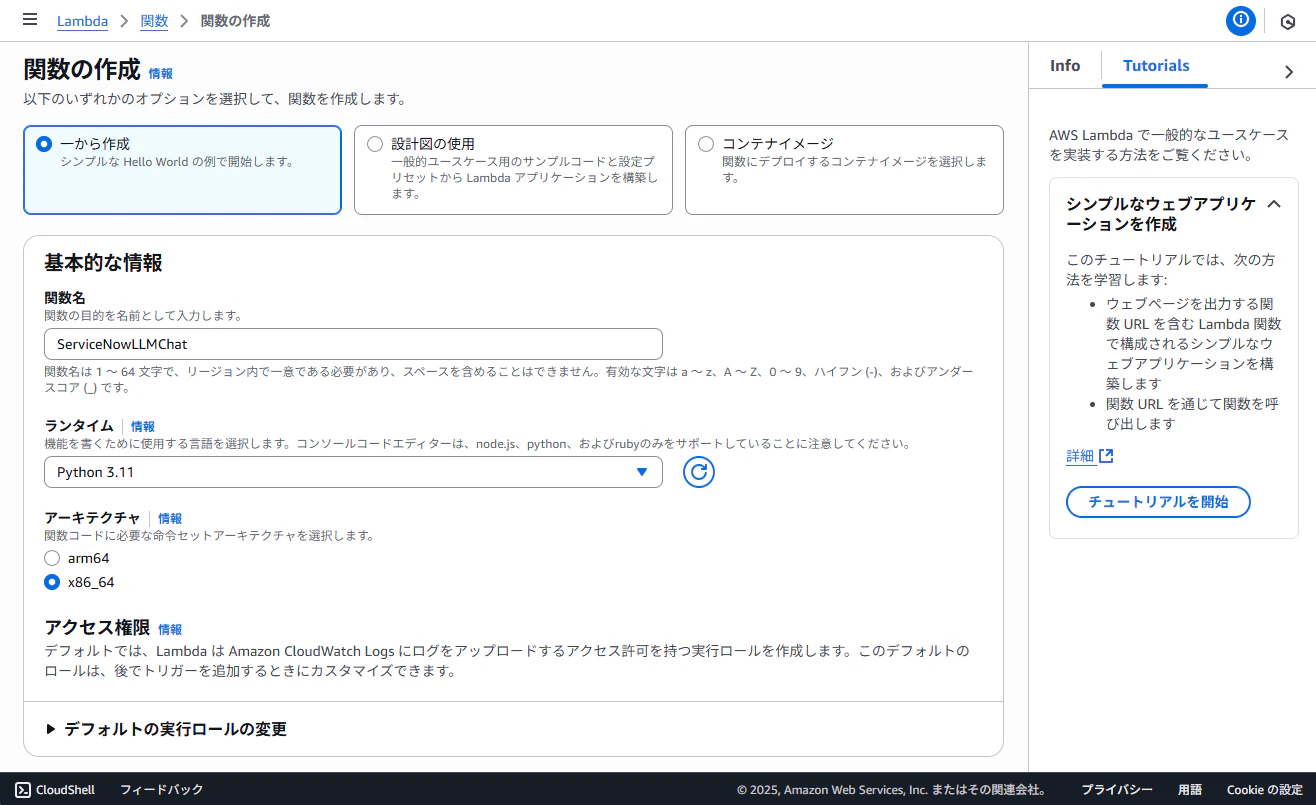Image resolution: width=1316 pixels, height=805 pixels.
Task: Select the 一から作成 option
Action: tap(182, 170)
